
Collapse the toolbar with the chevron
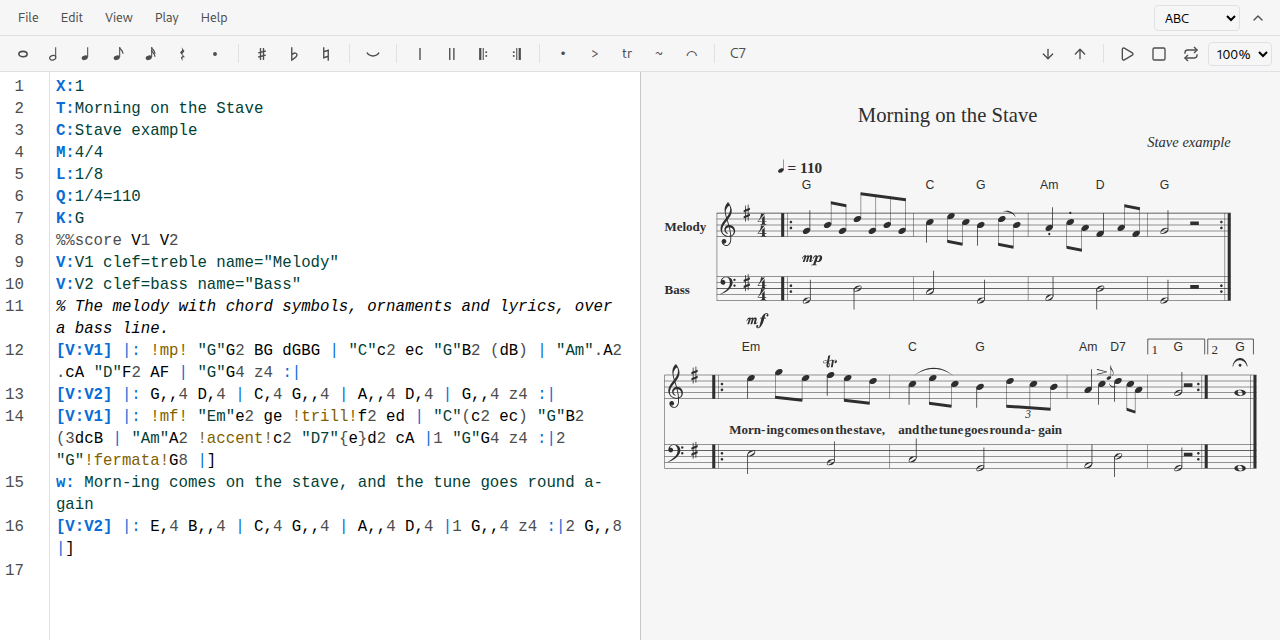coord(1258,18)
